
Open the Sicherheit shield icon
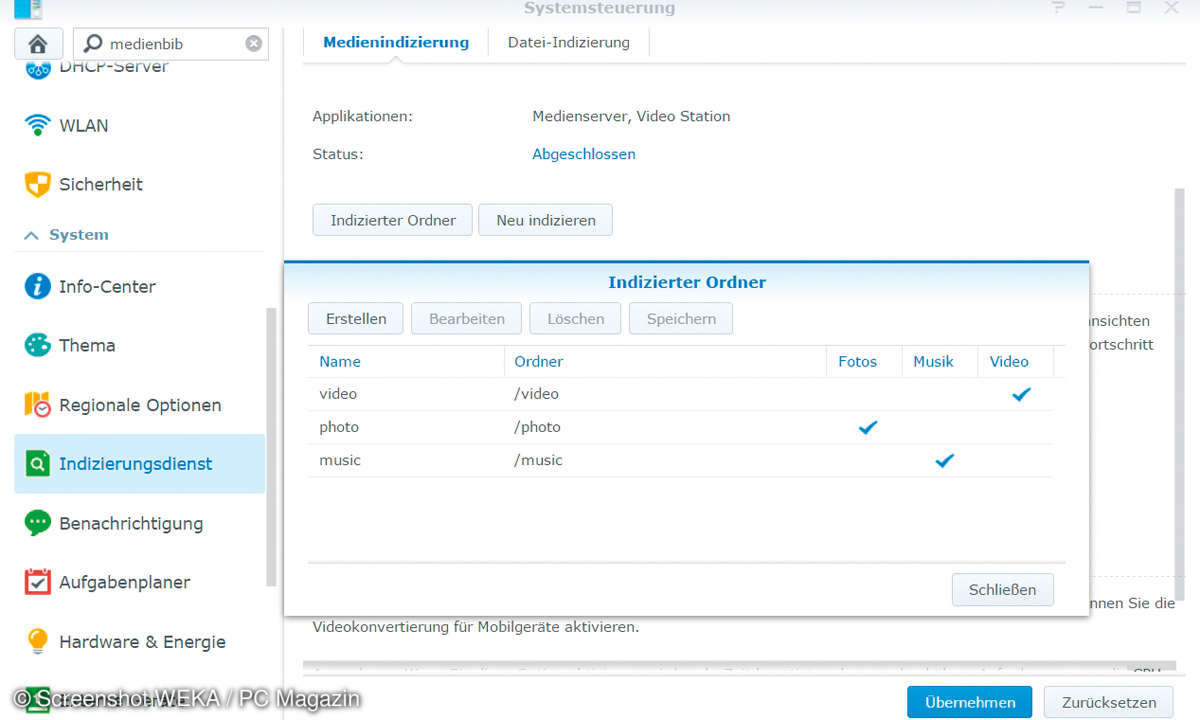pos(38,185)
